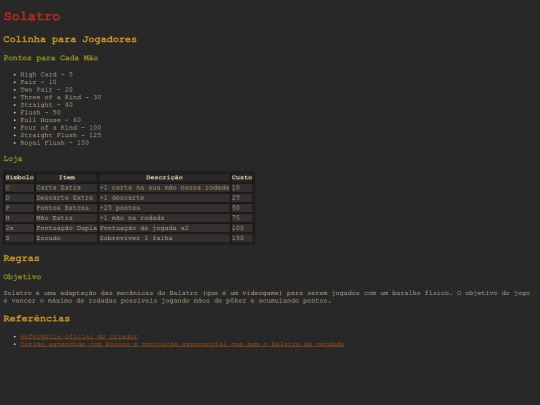This screenshot has width=540, height=405.
Task: Click the paragraph starting "Solatro é uma adaptação"
Action: coord(267,297)
